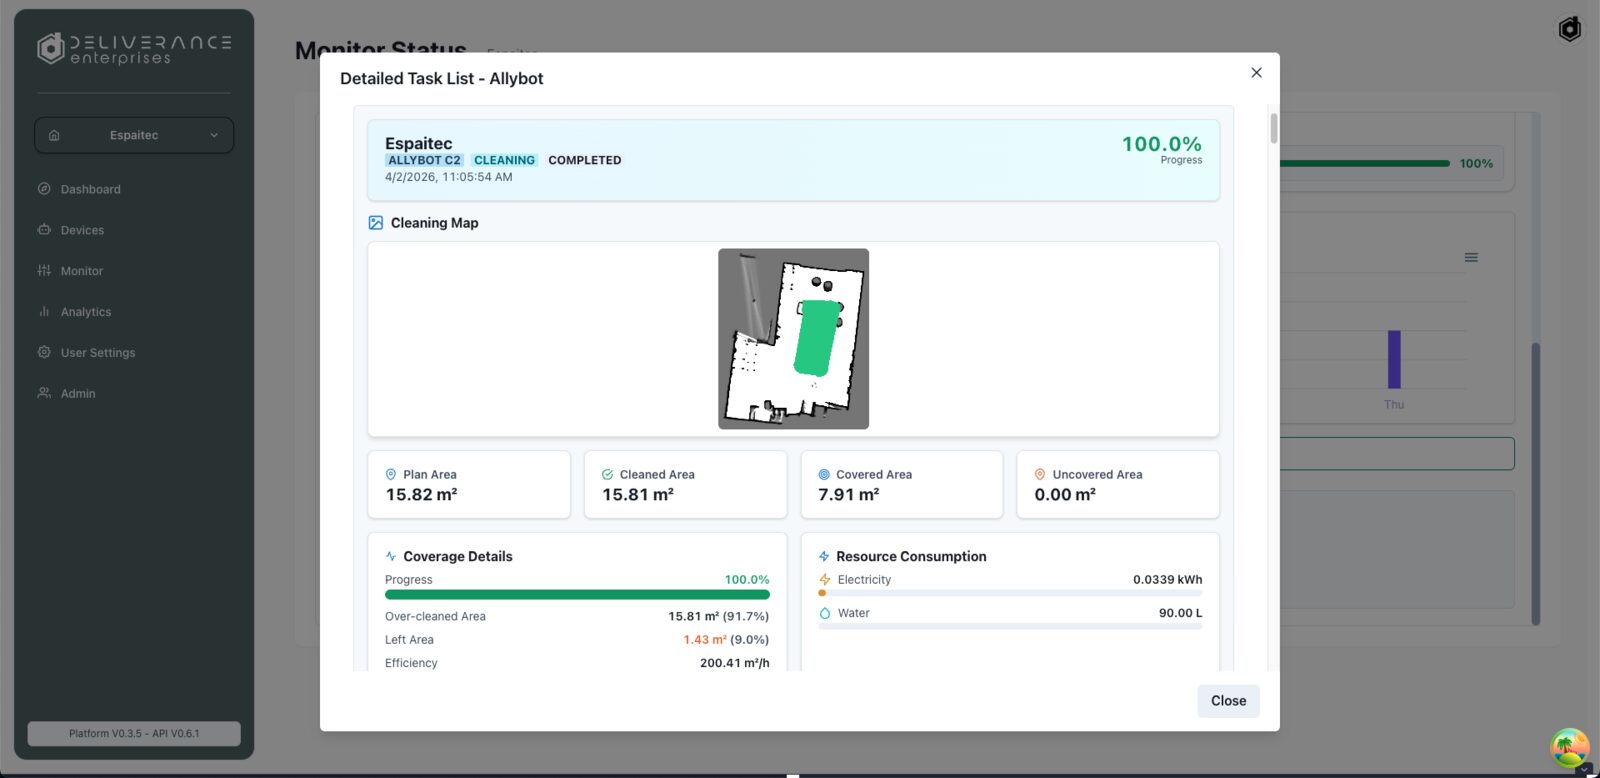
Task: Open the cleaning map thumbnail
Action: [793, 339]
